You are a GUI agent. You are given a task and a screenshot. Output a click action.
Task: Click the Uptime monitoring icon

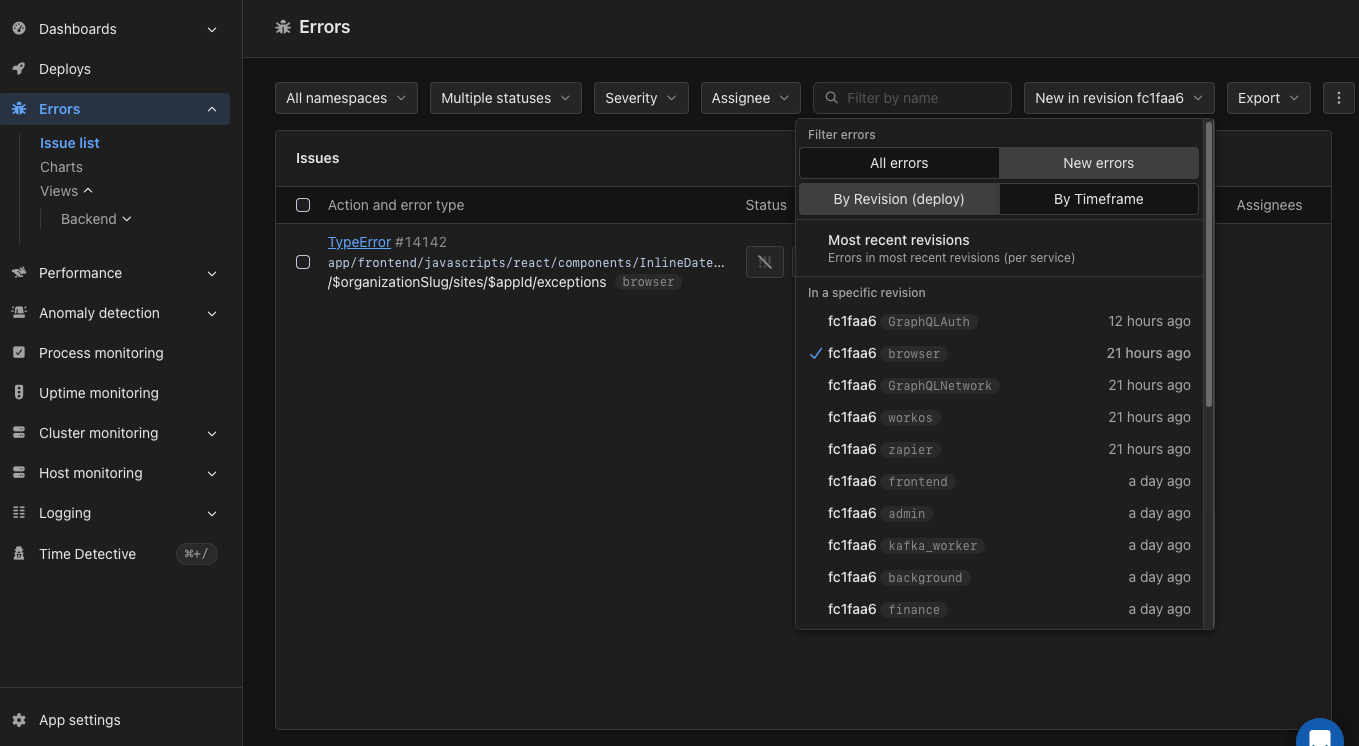19,393
